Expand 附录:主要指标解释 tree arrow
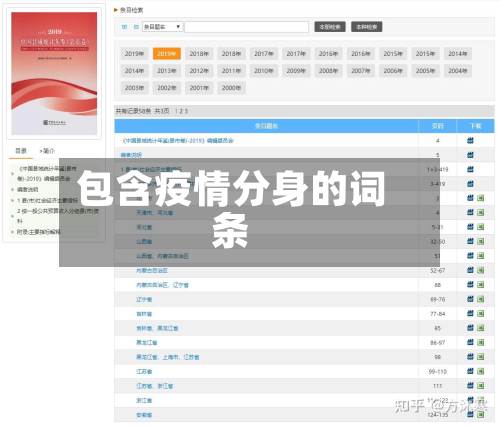This screenshot has height=426, width=500. [13, 232]
